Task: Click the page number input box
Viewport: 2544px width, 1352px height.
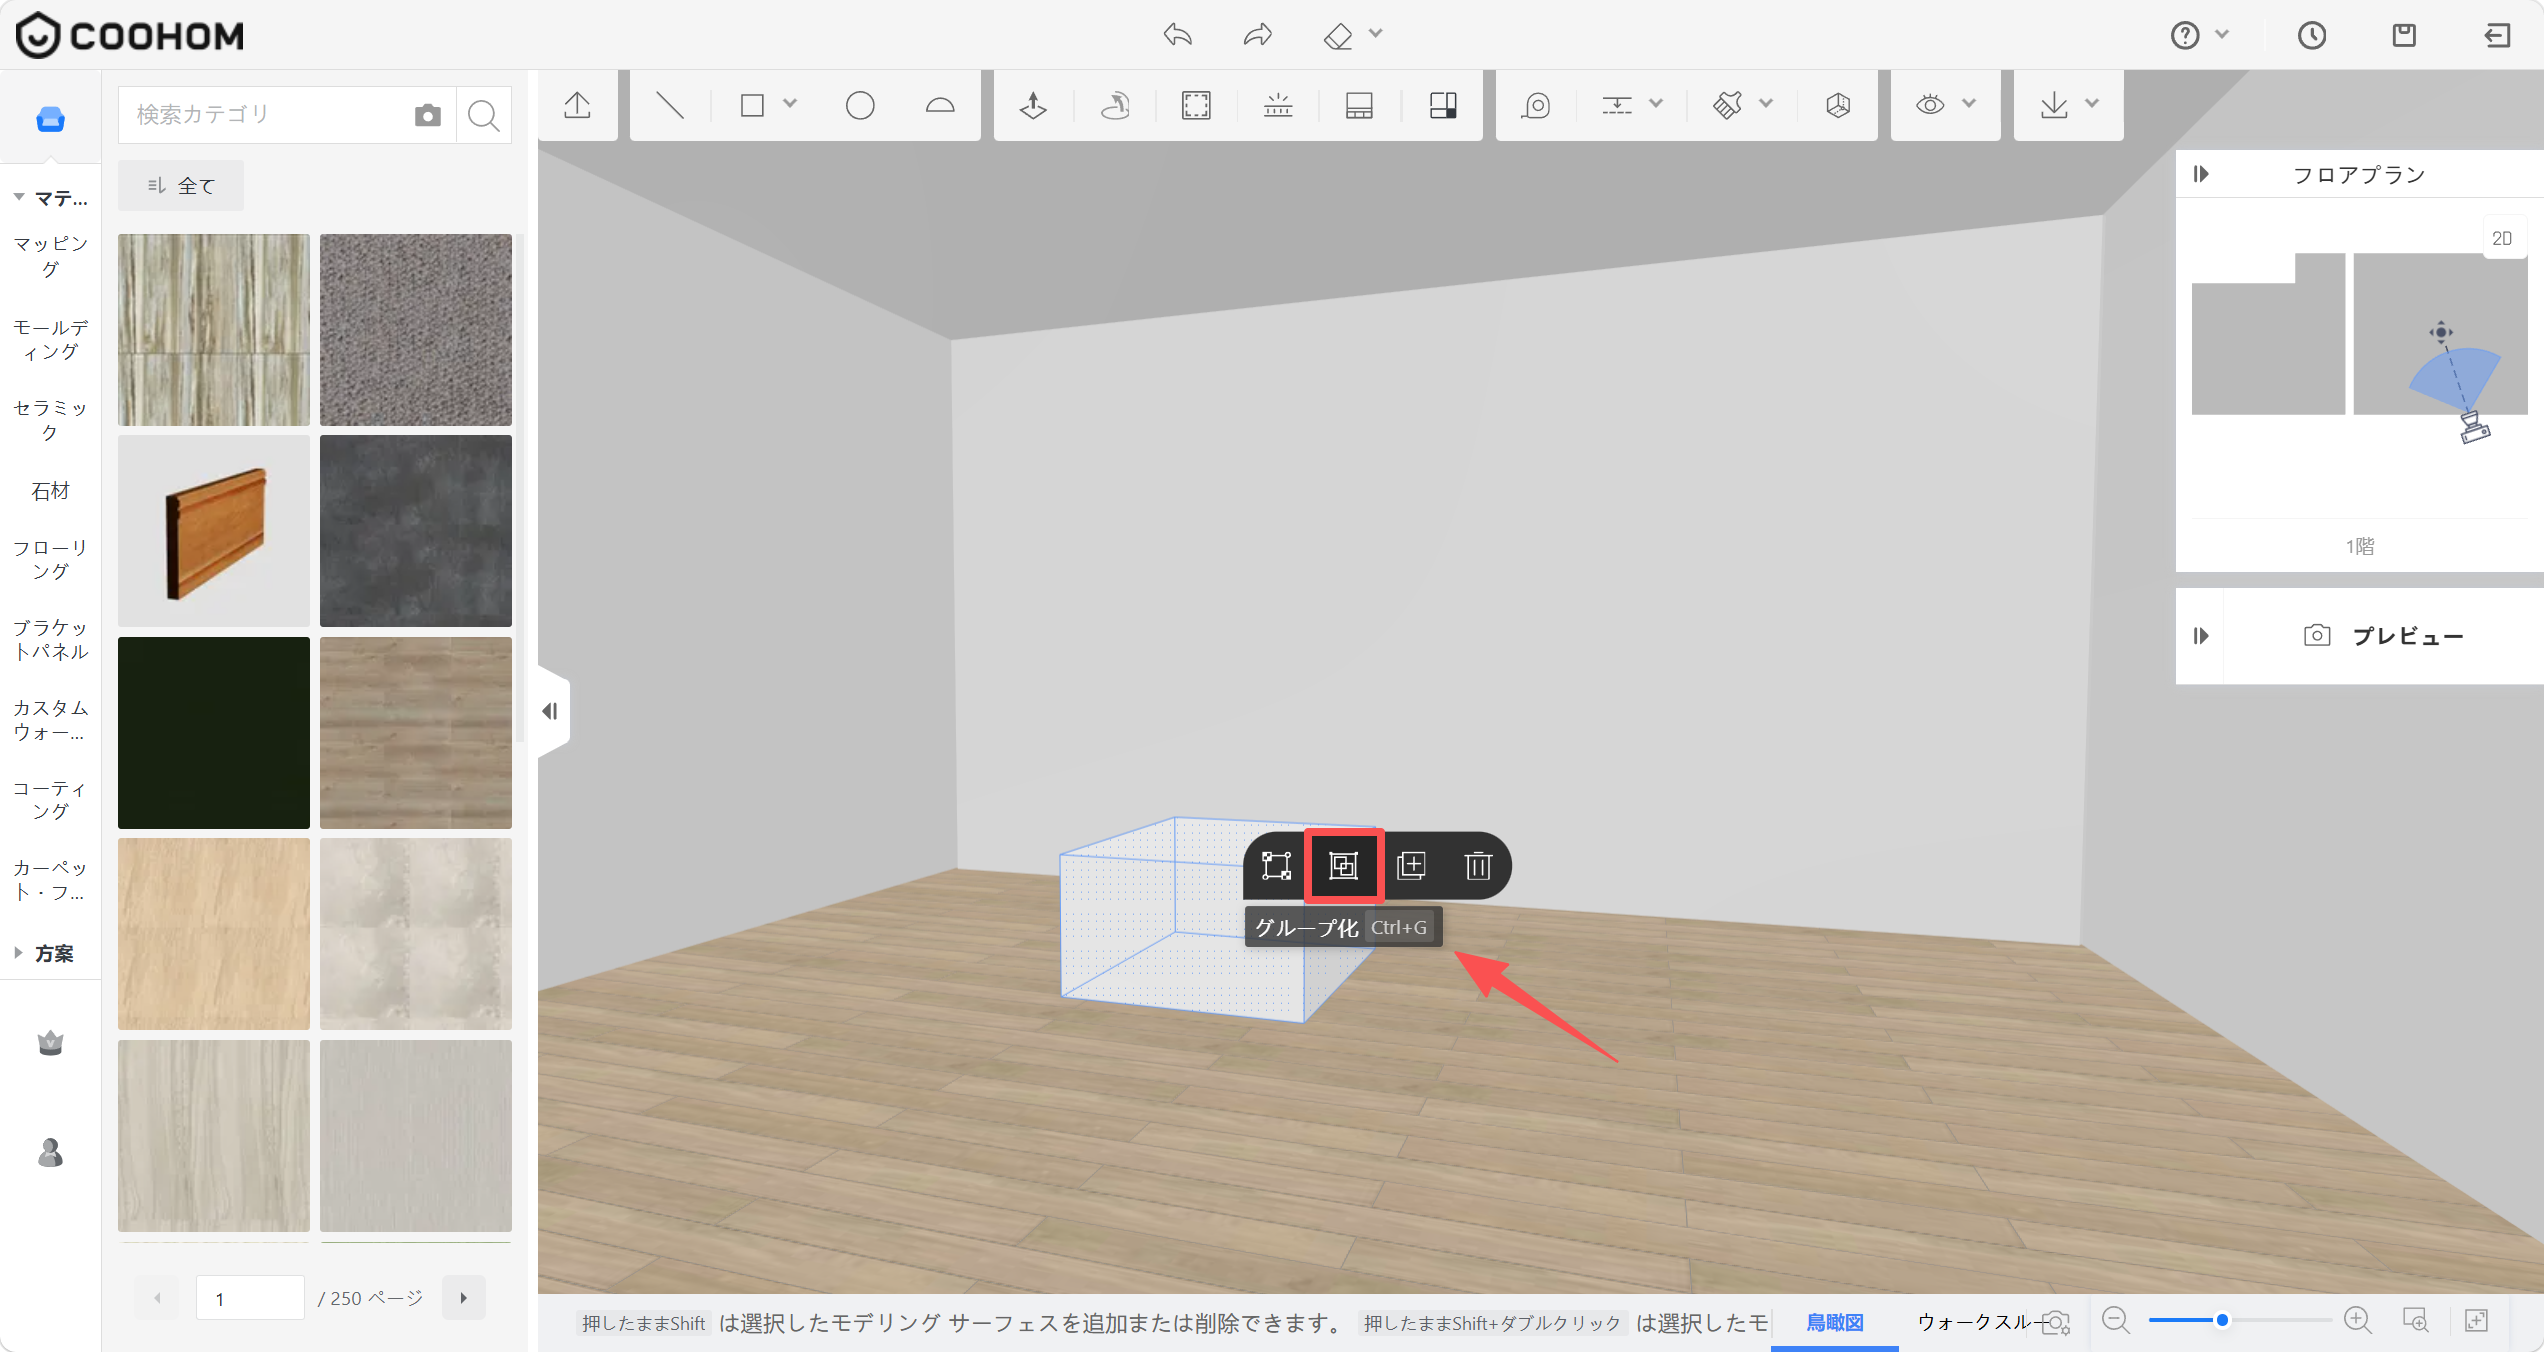Action: [250, 1298]
